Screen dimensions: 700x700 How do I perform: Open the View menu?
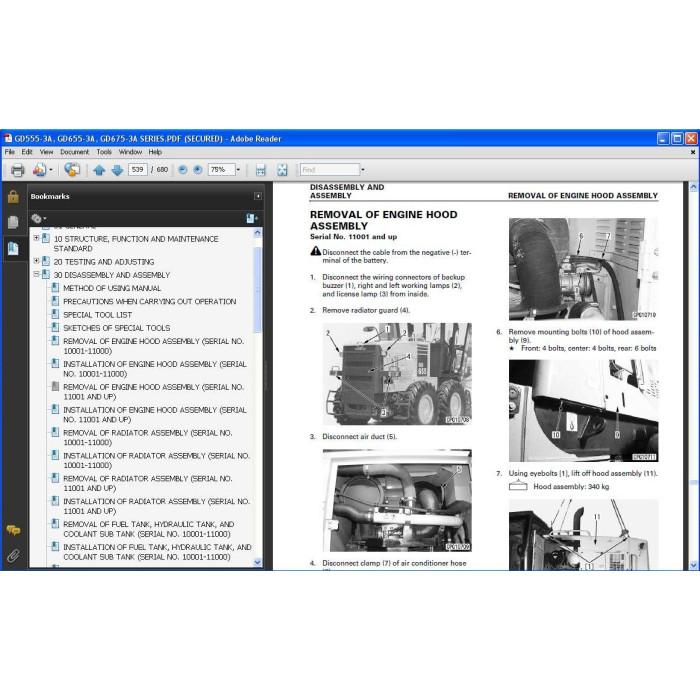click(x=46, y=152)
